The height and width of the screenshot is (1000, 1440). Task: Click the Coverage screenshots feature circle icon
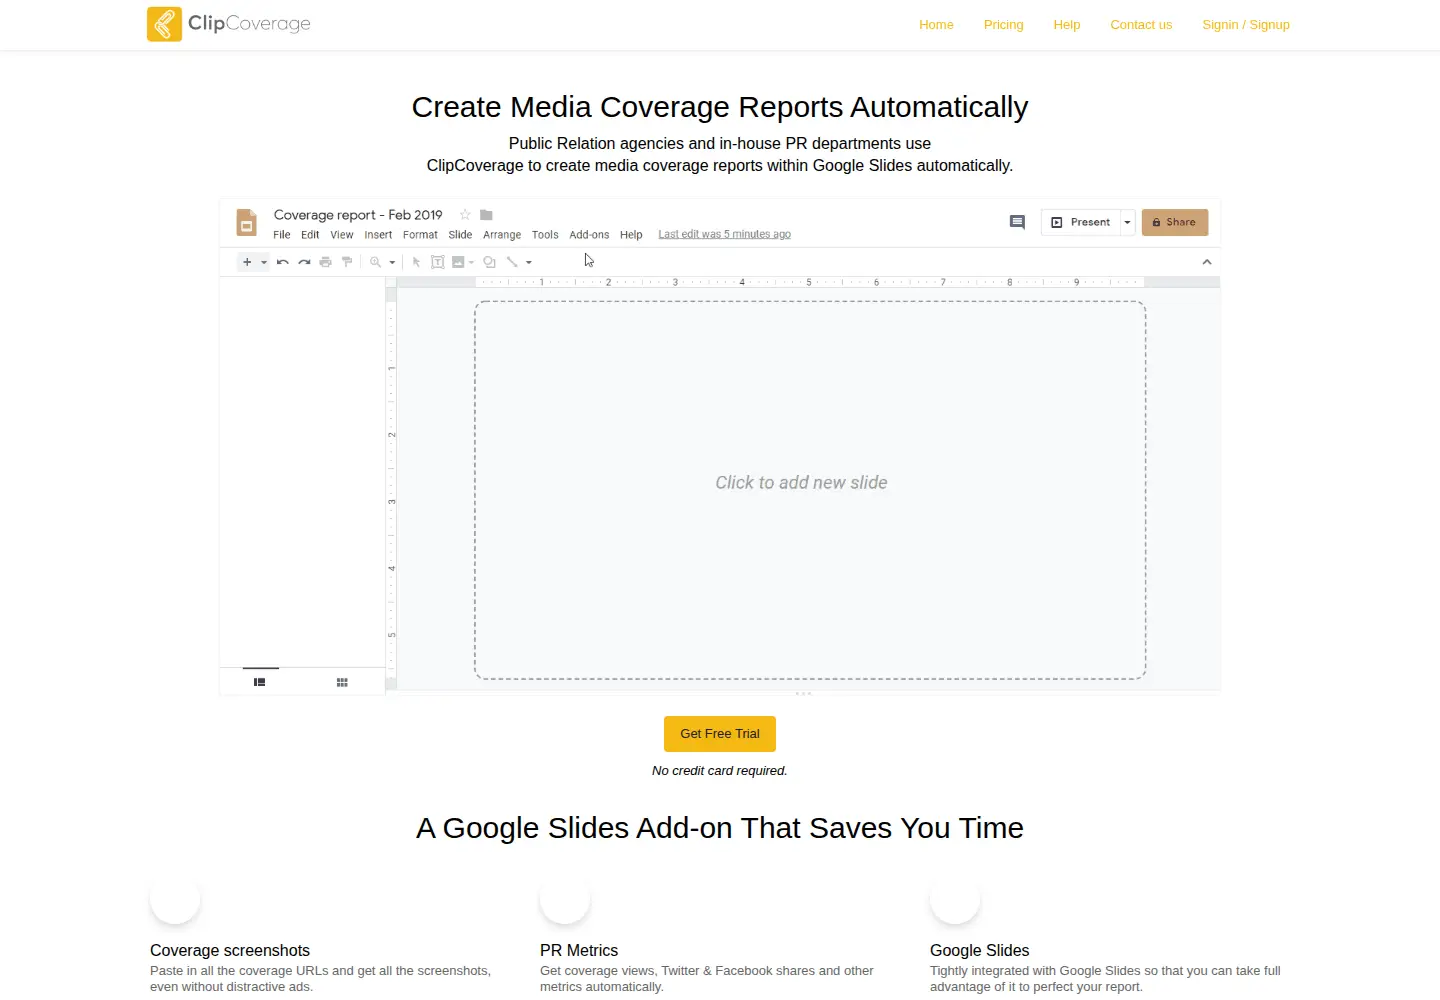tap(175, 899)
